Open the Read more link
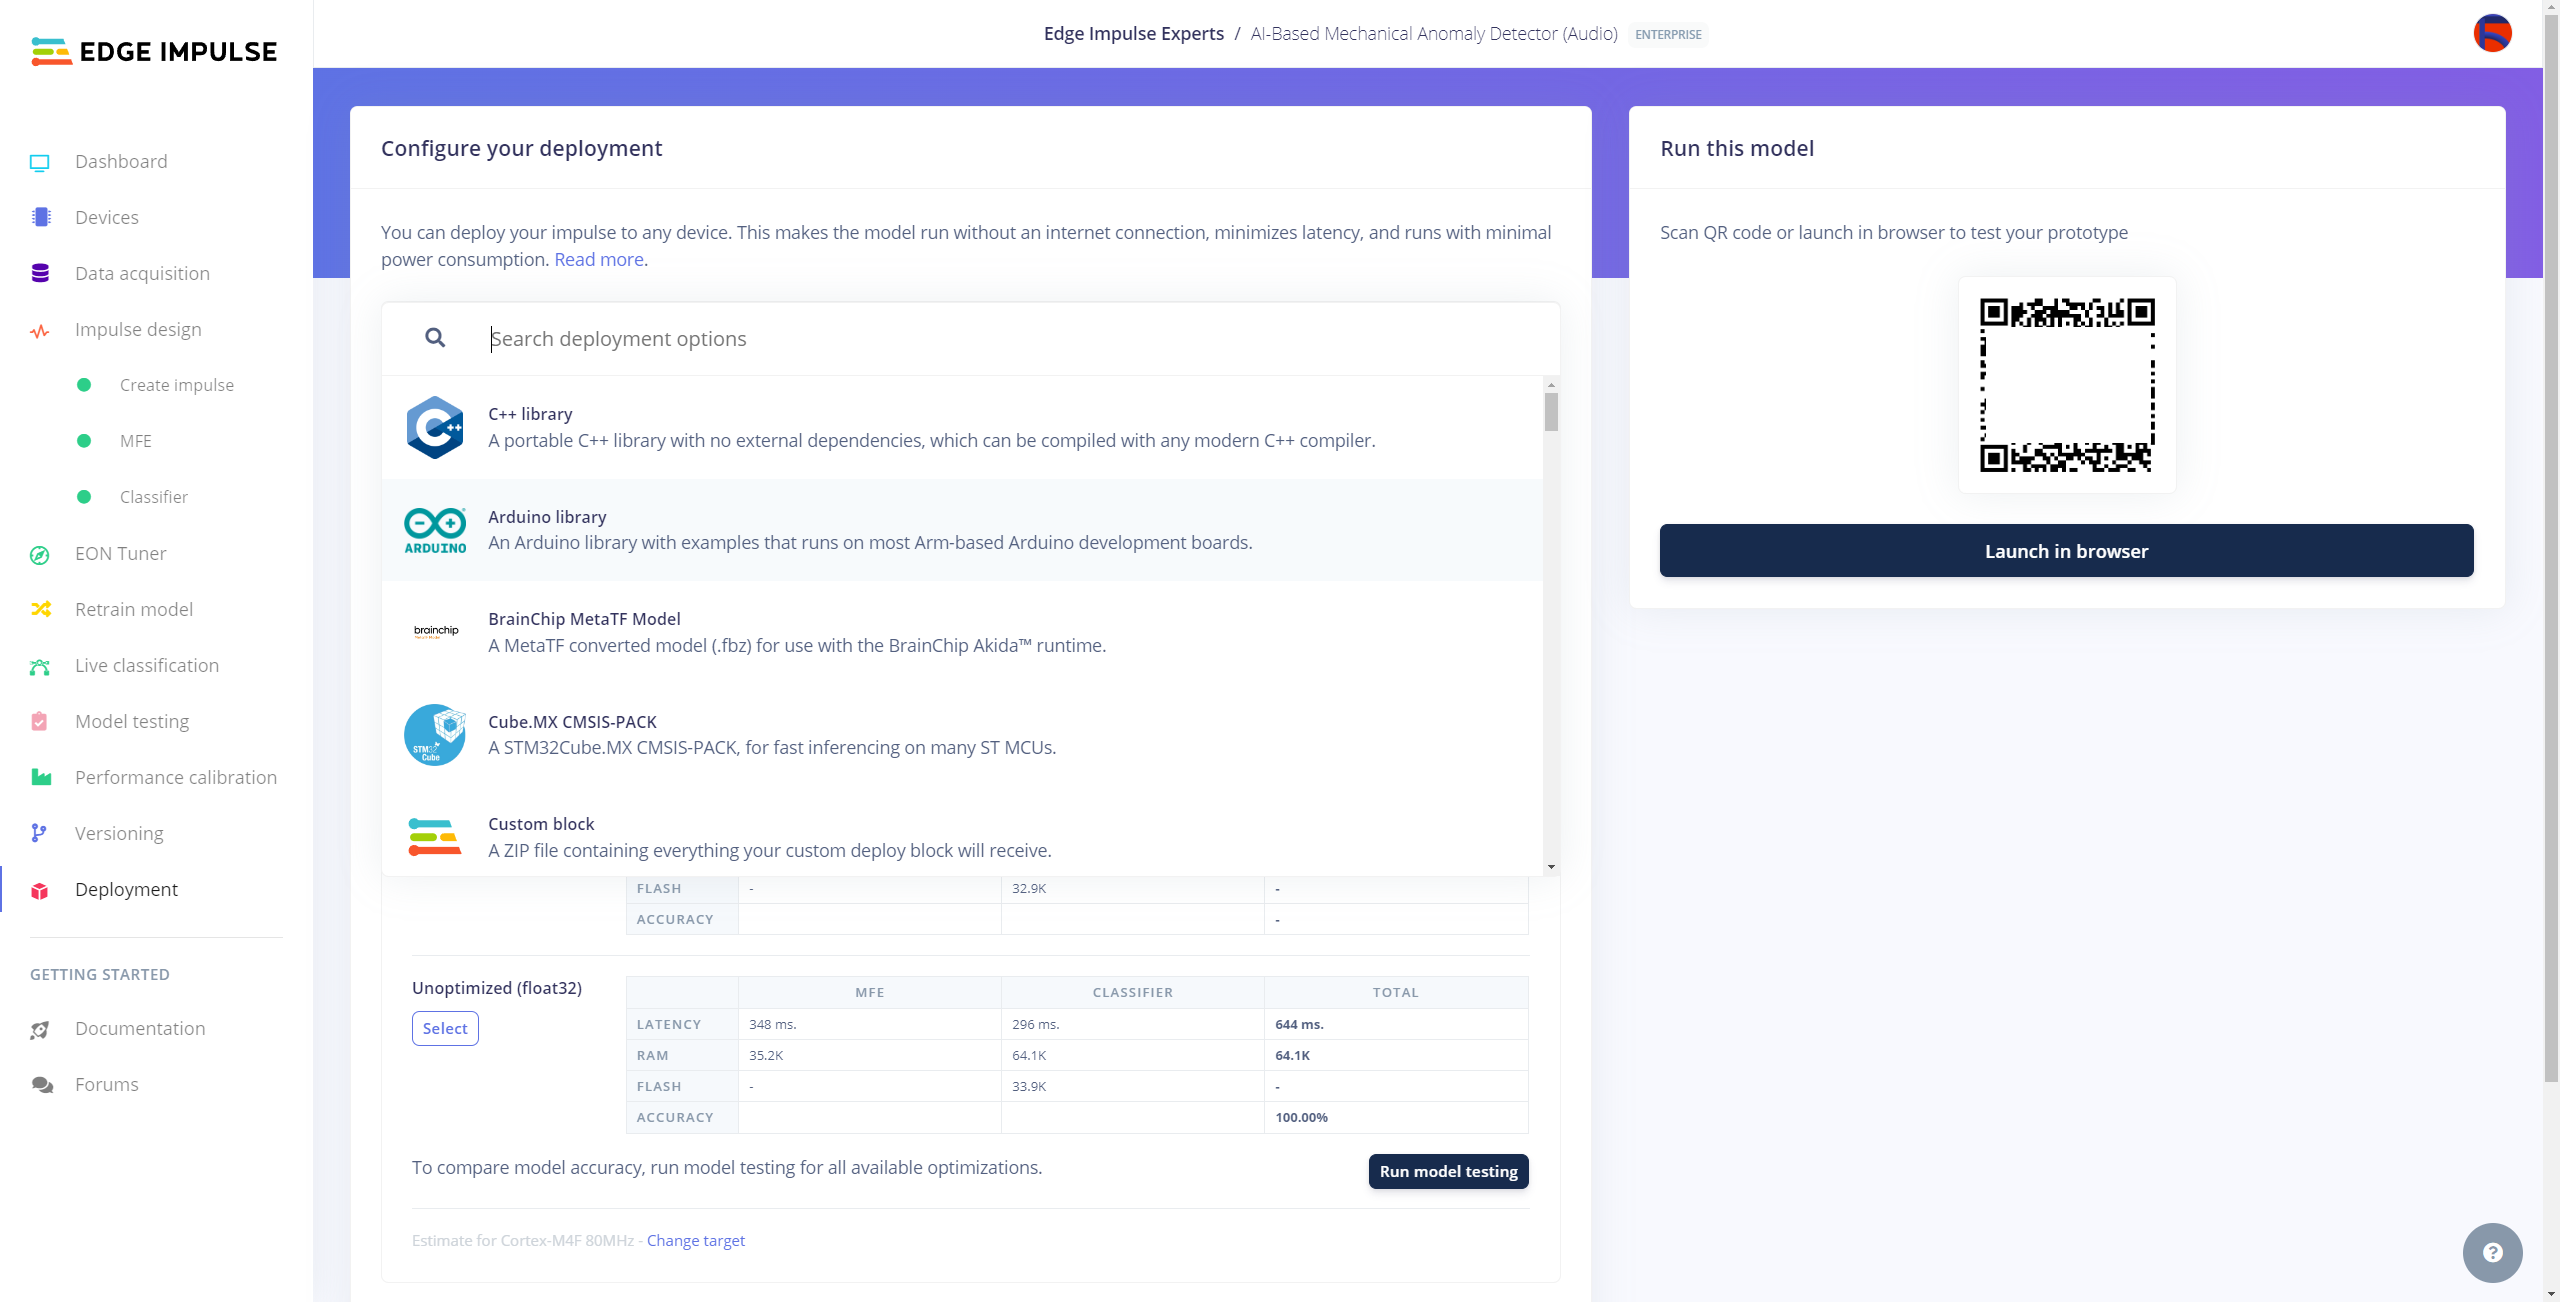This screenshot has width=2560, height=1302. coord(599,260)
